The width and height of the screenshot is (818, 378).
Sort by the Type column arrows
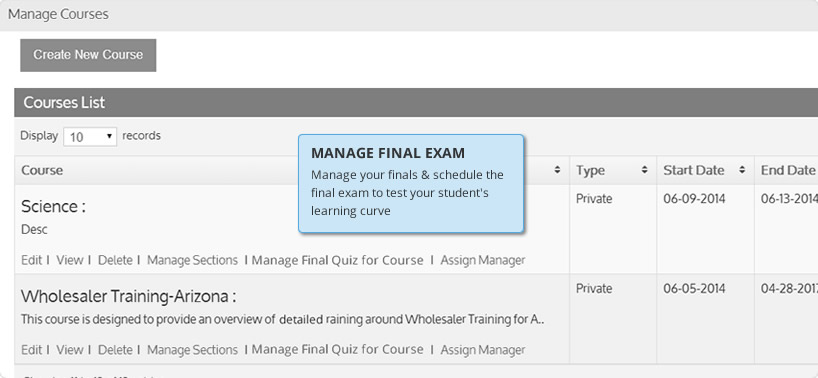(x=644, y=170)
